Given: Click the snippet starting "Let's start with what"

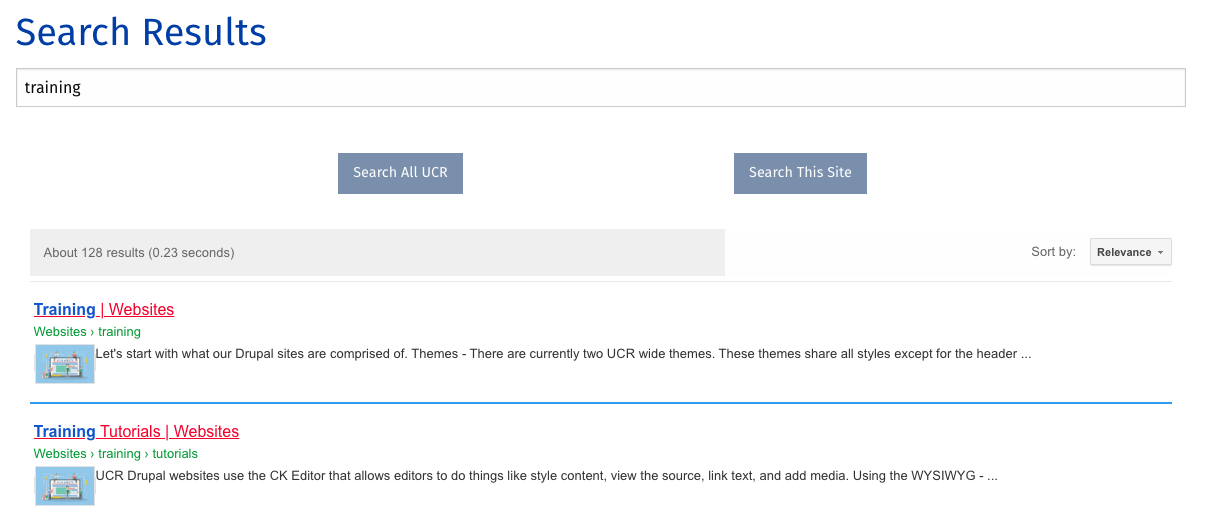Looking at the screenshot, I should [562, 354].
